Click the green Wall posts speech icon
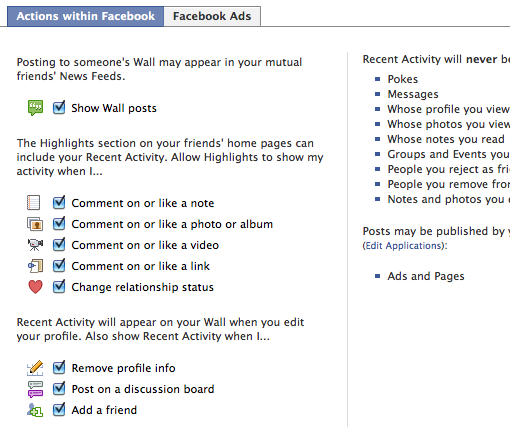510x427 pixels. point(35,108)
